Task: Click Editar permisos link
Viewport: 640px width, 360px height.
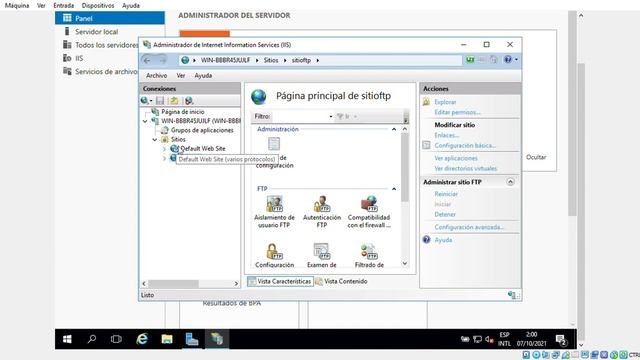Action: pyautogui.click(x=457, y=112)
